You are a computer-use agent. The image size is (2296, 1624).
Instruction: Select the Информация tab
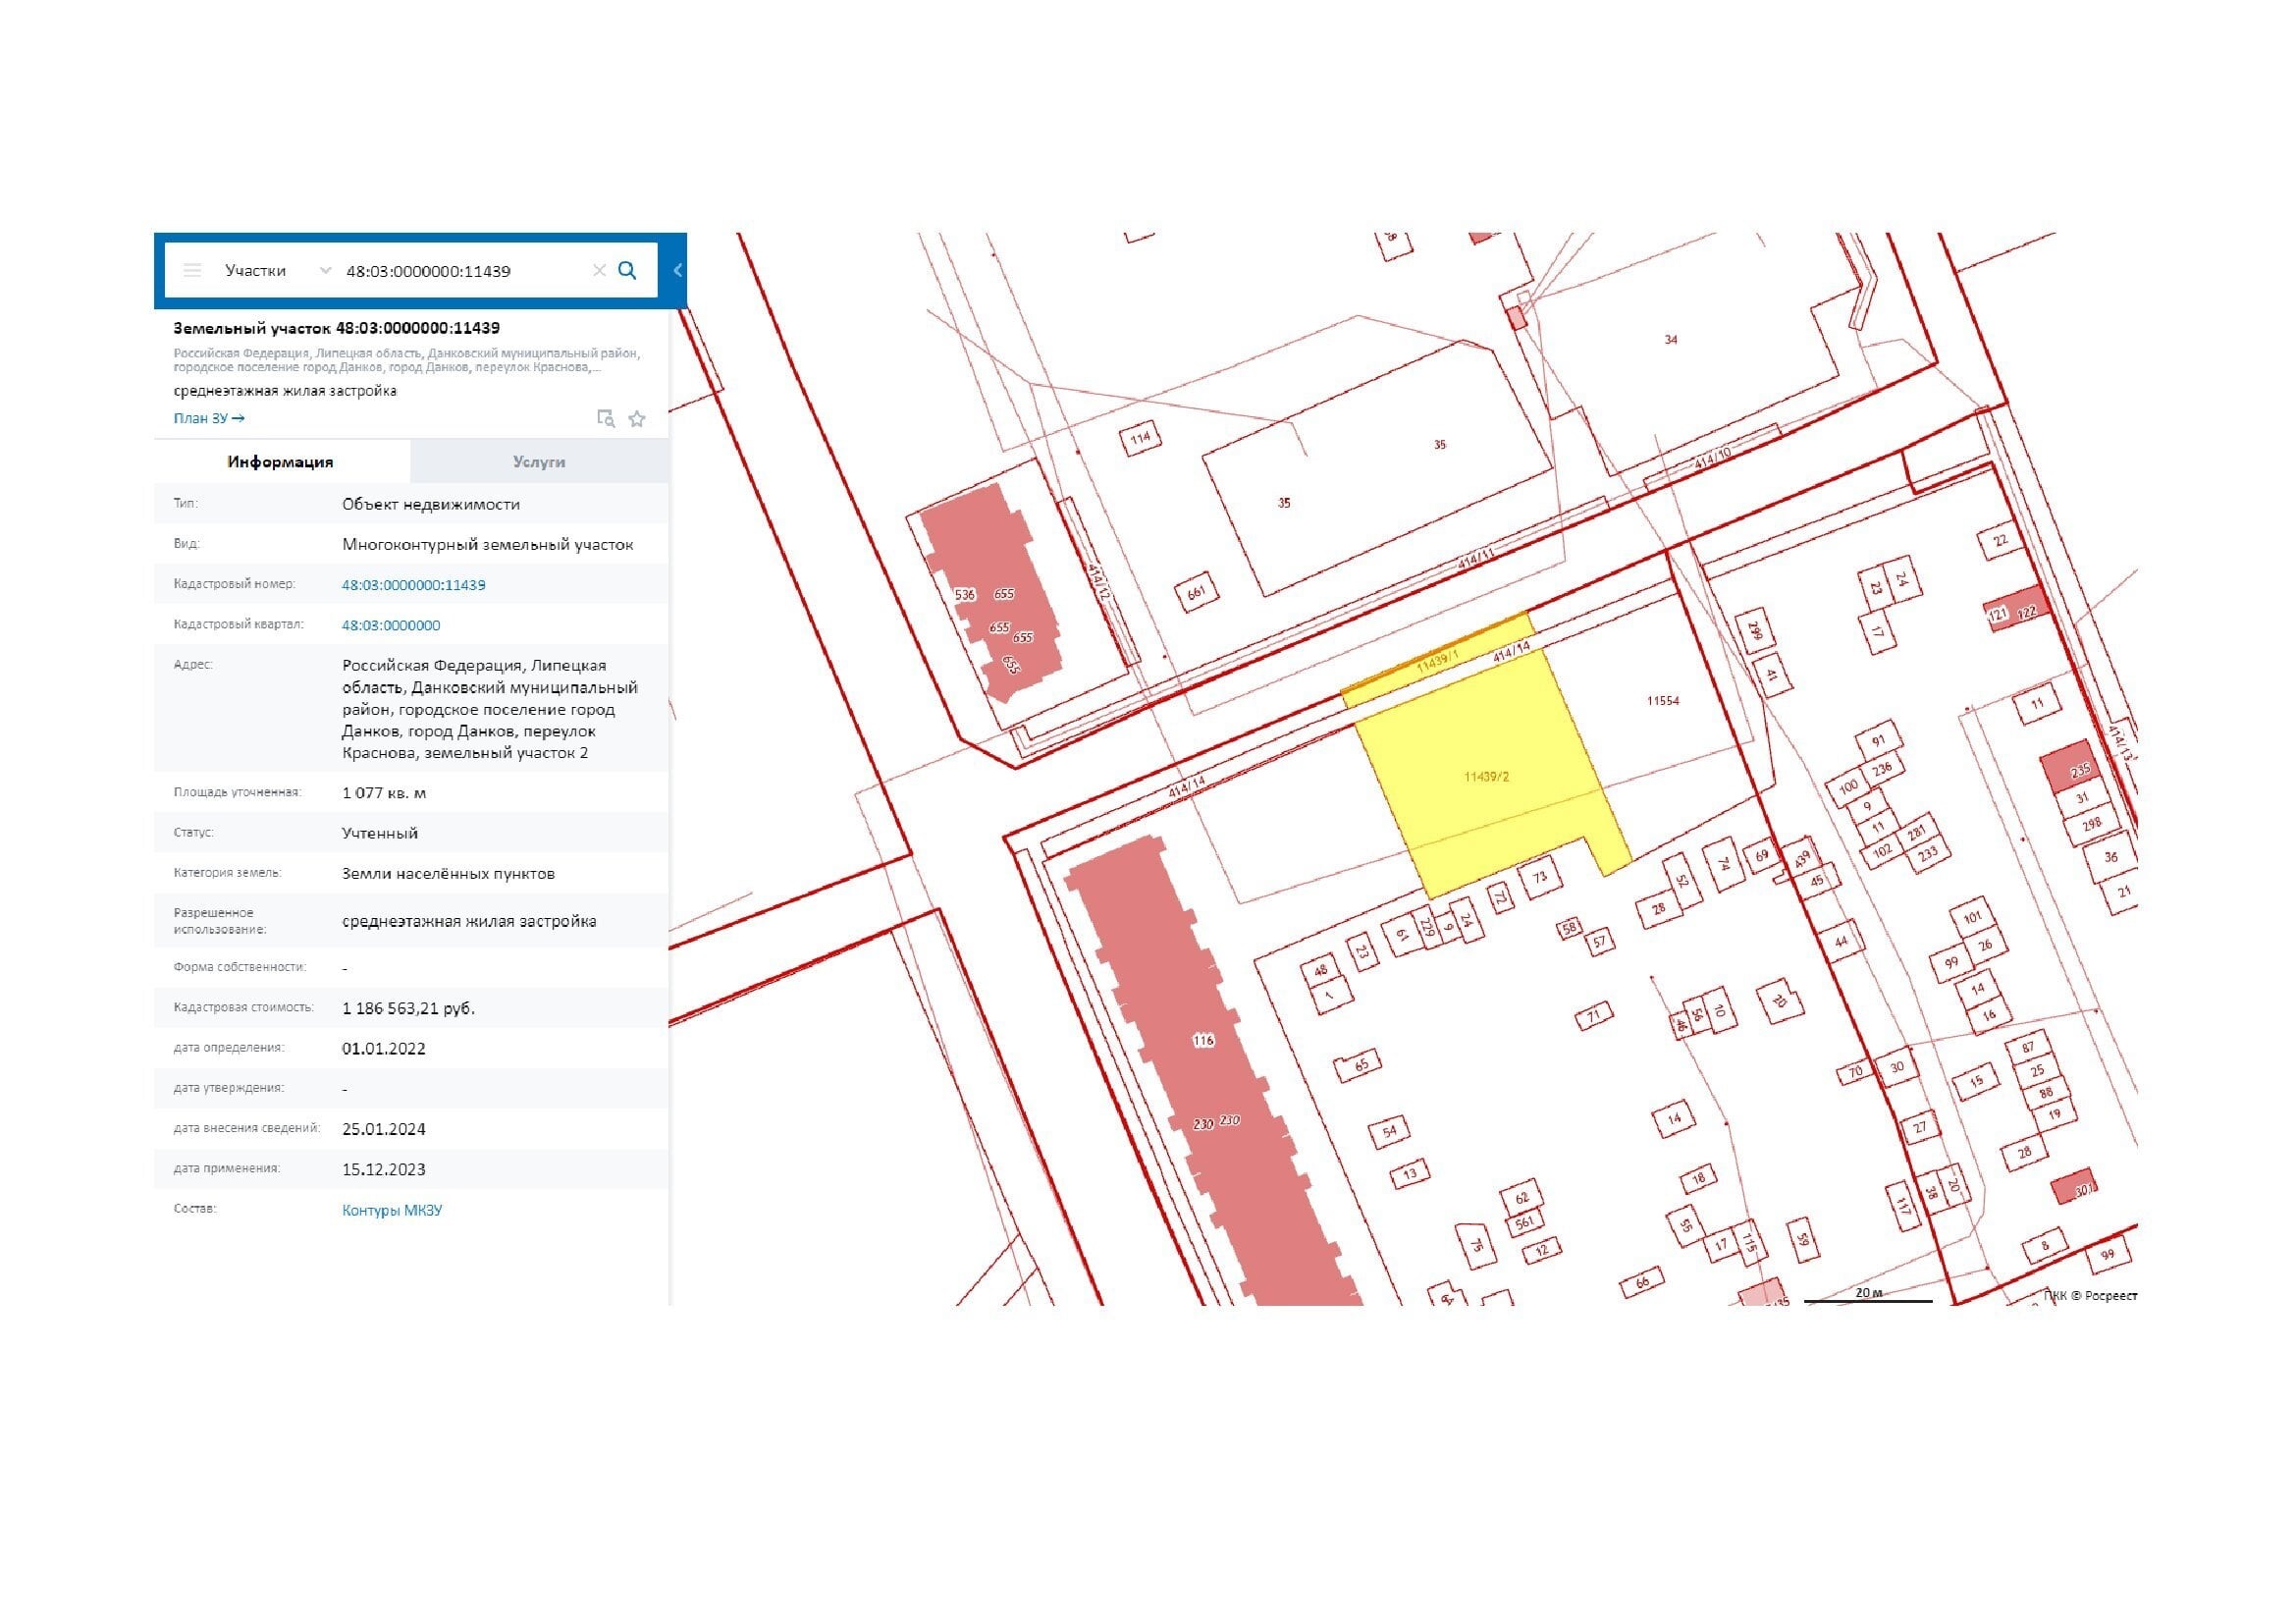click(281, 462)
